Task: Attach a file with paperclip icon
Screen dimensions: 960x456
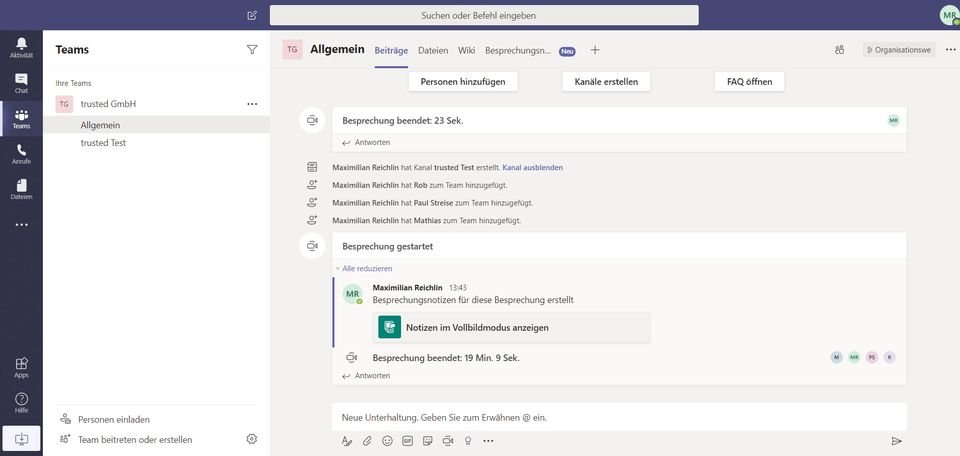Action: [x=367, y=441]
